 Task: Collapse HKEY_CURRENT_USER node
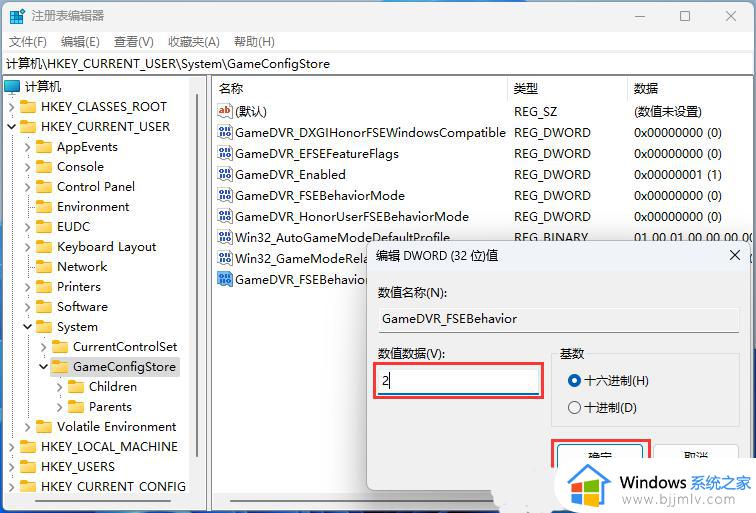(x=12, y=127)
